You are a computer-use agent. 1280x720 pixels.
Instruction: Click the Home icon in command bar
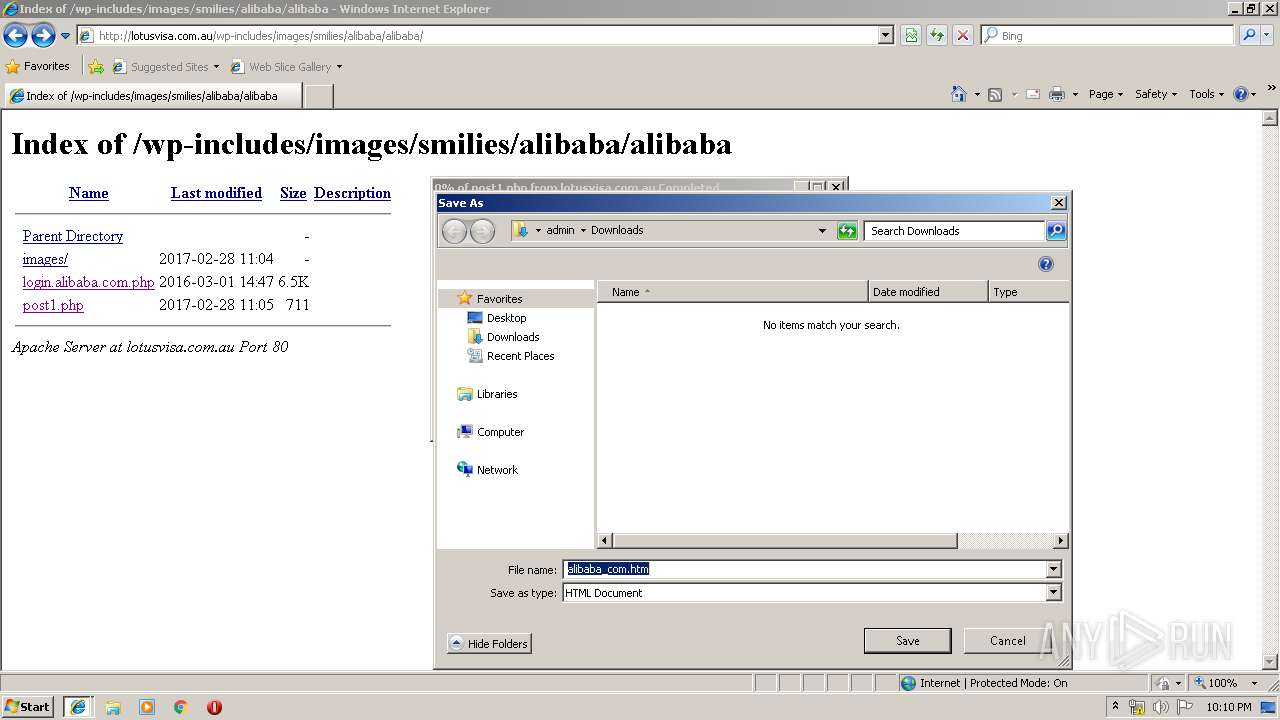pos(959,94)
